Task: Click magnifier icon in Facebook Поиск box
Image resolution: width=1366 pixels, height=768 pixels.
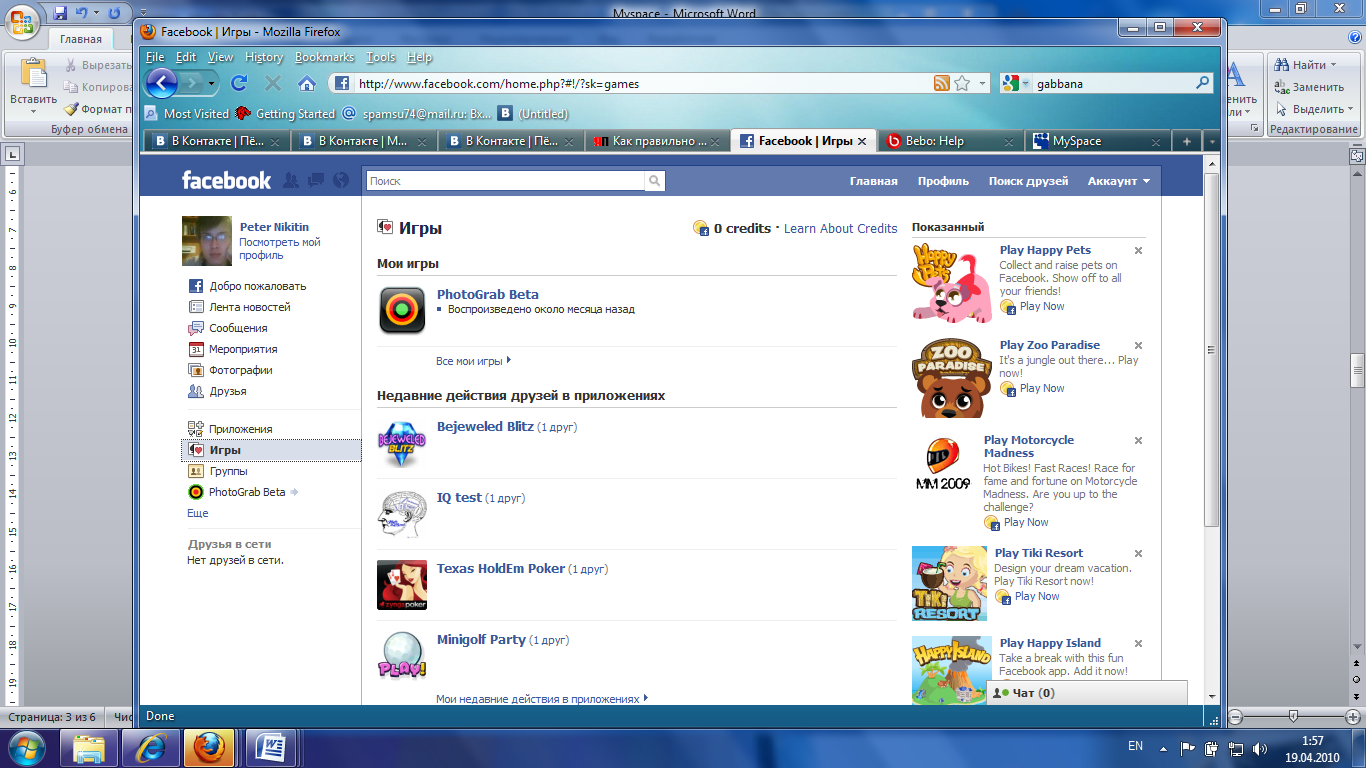Action: (x=654, y=181)
